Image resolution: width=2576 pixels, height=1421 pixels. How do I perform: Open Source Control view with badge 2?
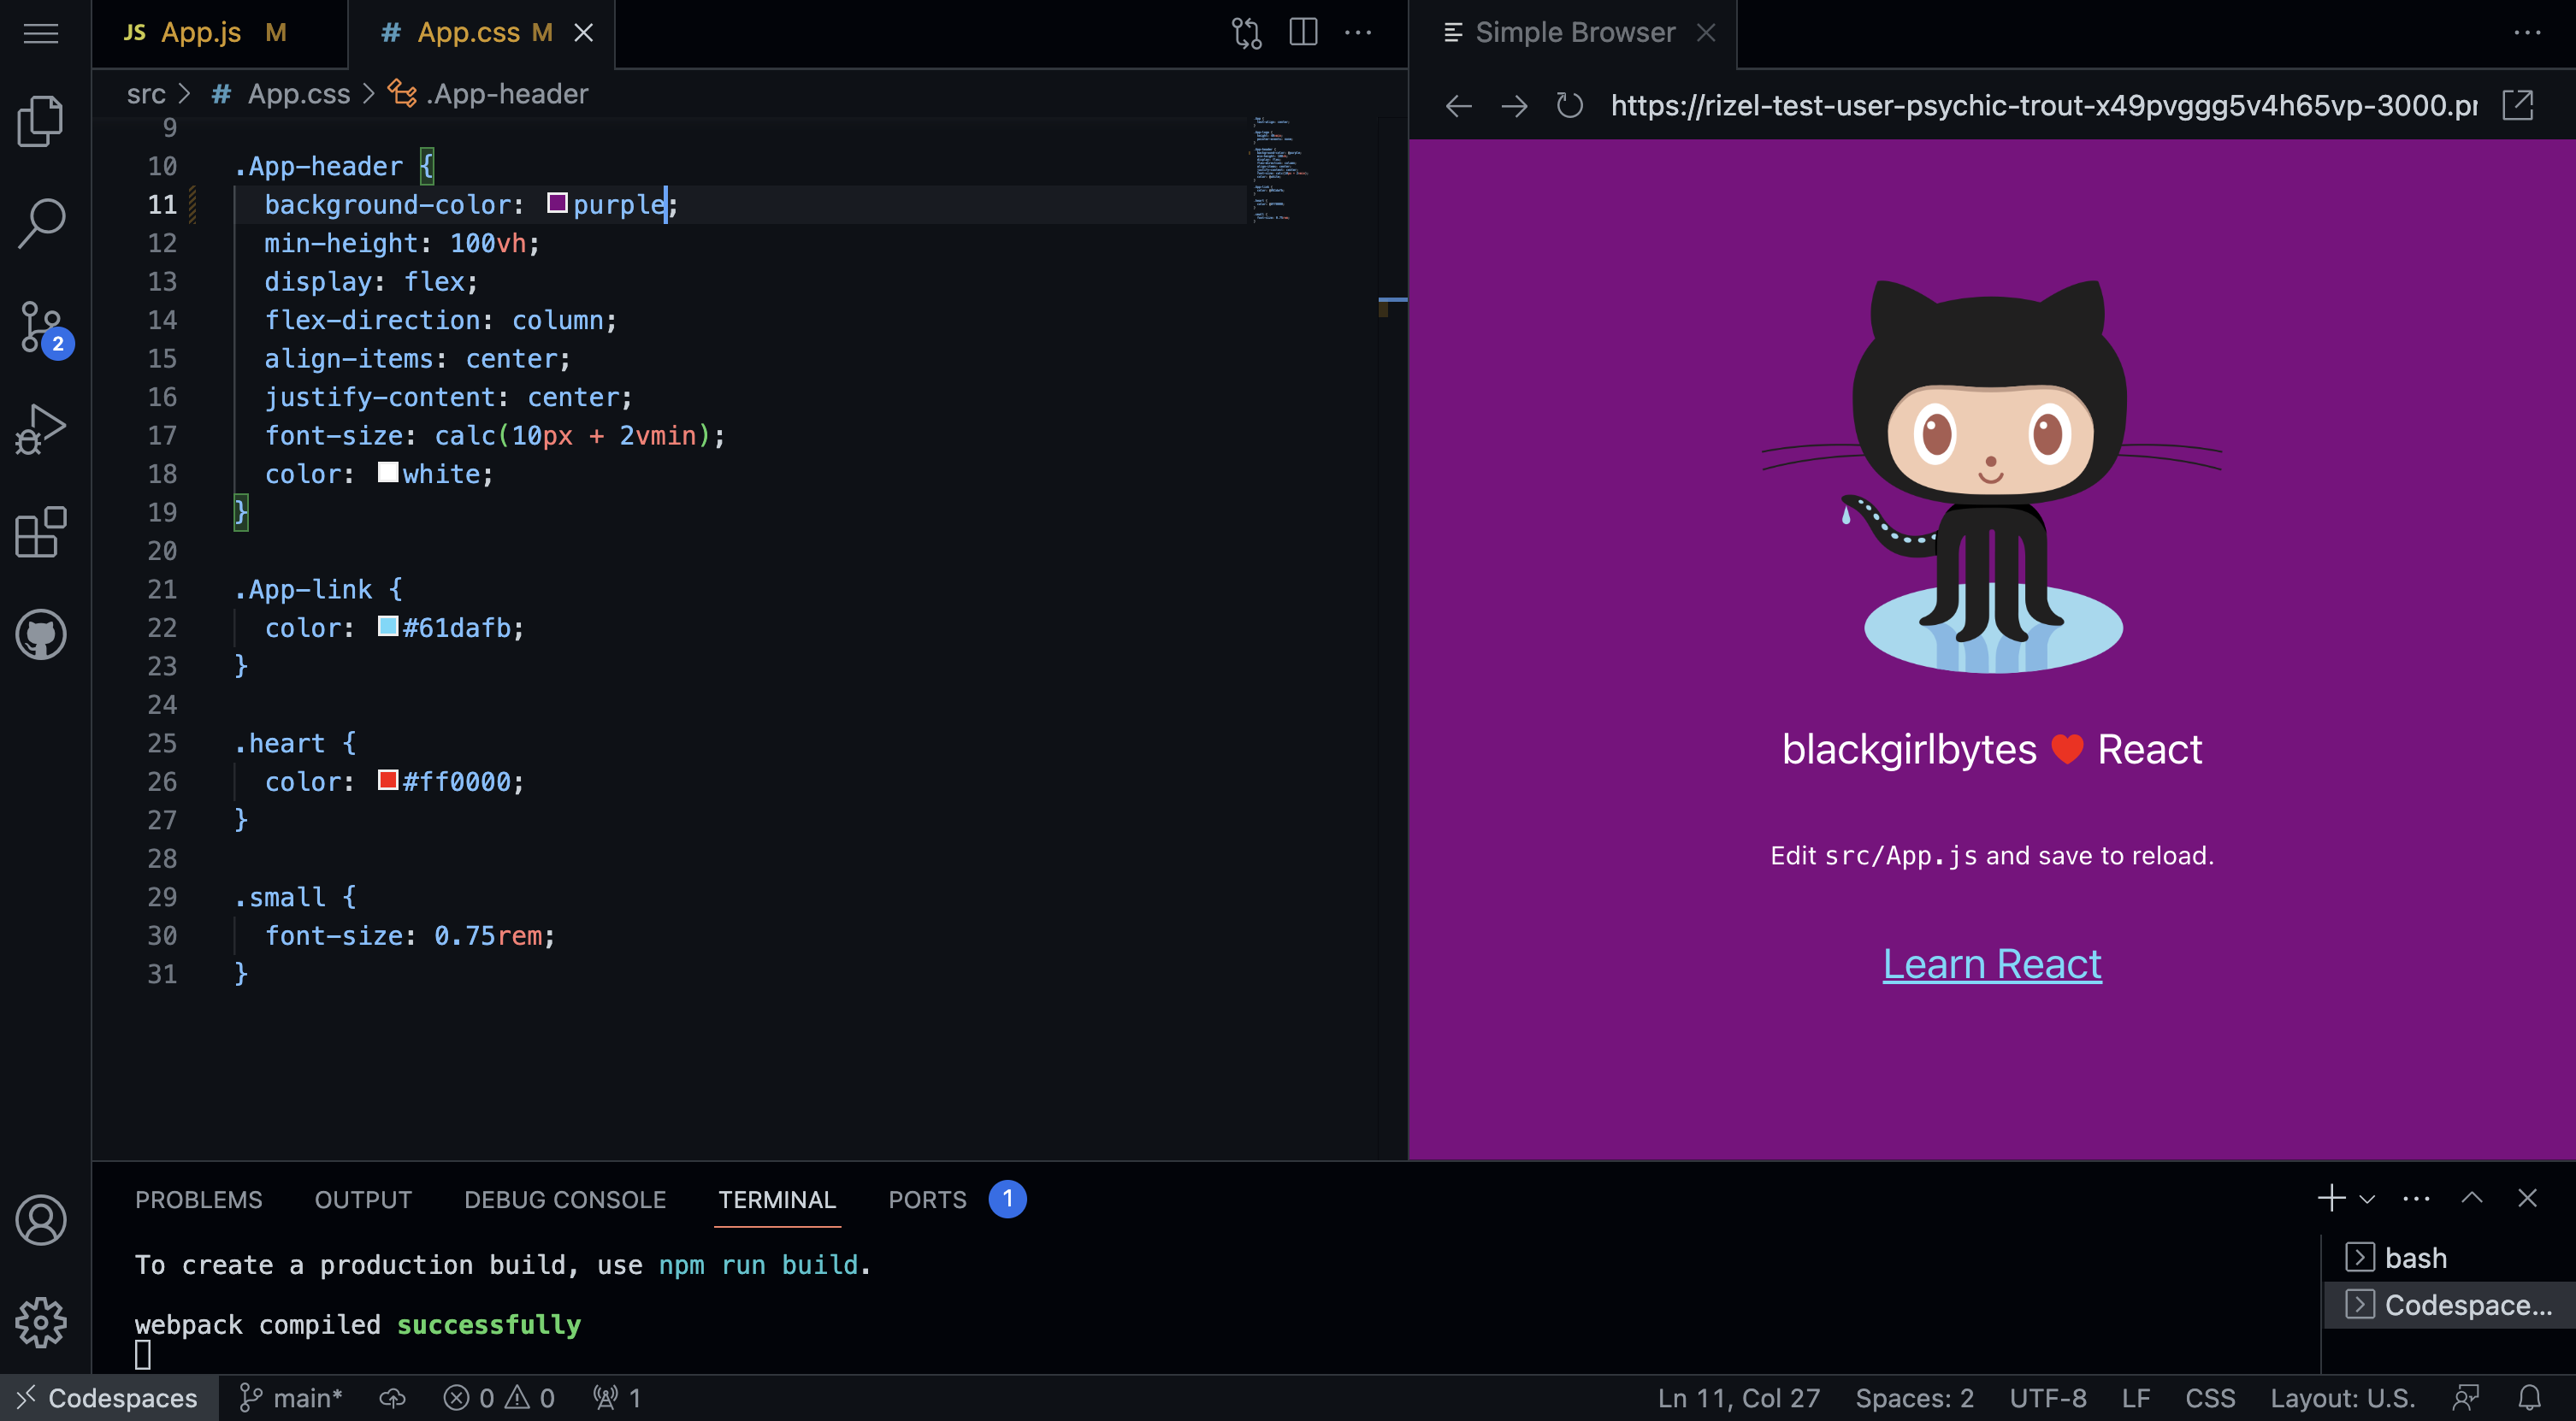click(44, 329)
